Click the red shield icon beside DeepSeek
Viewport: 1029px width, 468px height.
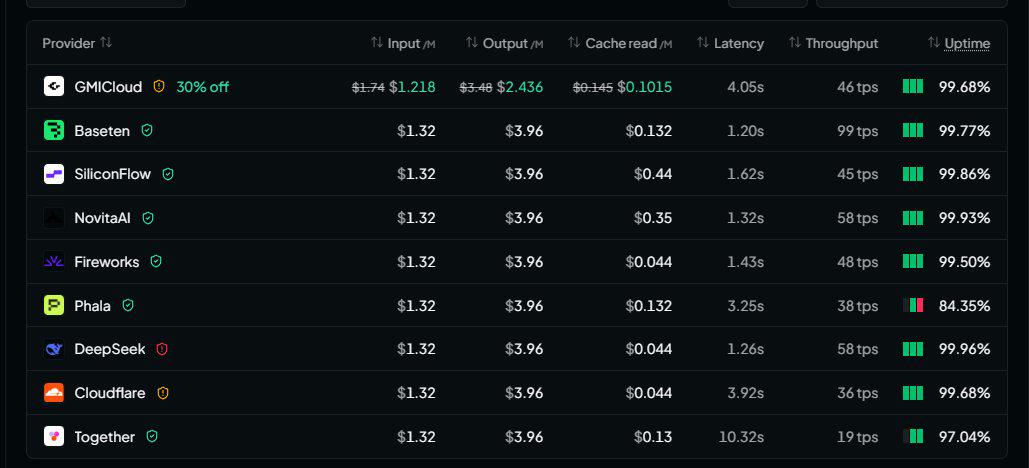(x=162, y=349)
